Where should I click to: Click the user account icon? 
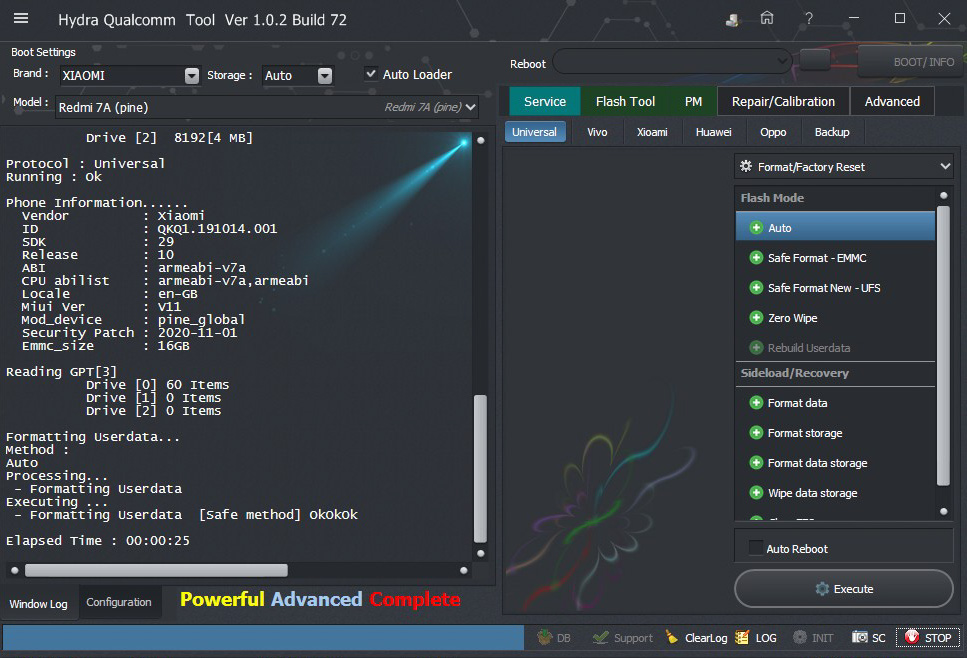pos(733,19)
